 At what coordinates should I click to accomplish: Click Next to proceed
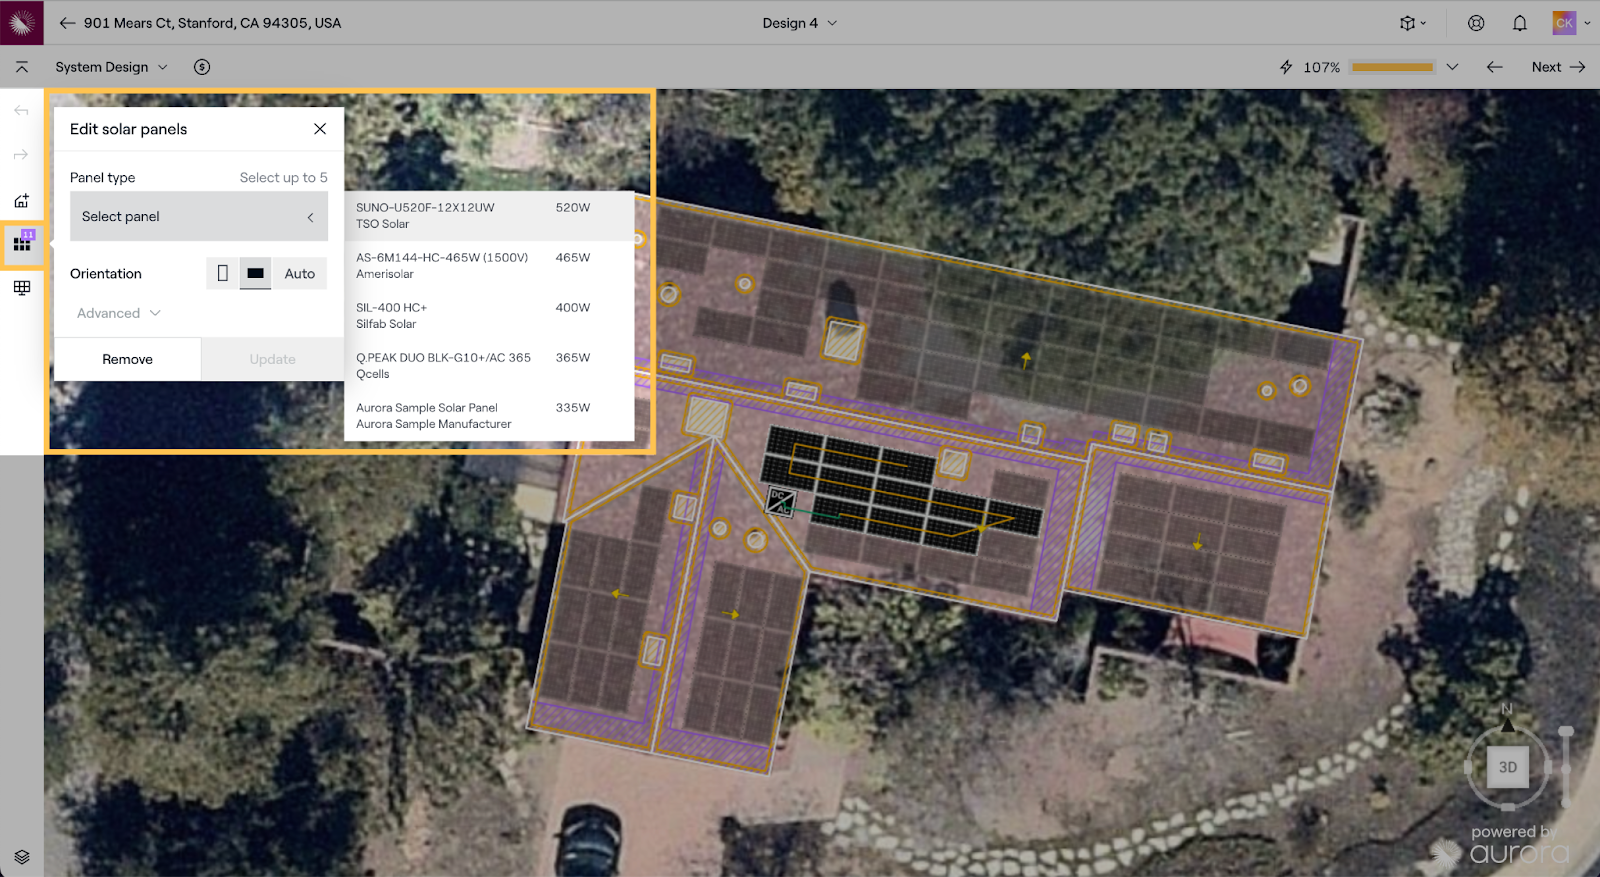point(1558,67)
